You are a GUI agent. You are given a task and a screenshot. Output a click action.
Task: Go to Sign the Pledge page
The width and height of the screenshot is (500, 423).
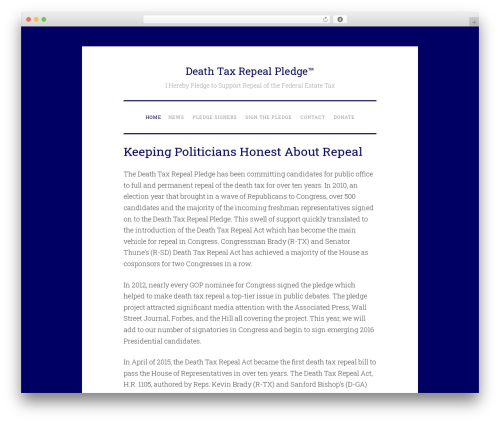click(x=268, y=117)
